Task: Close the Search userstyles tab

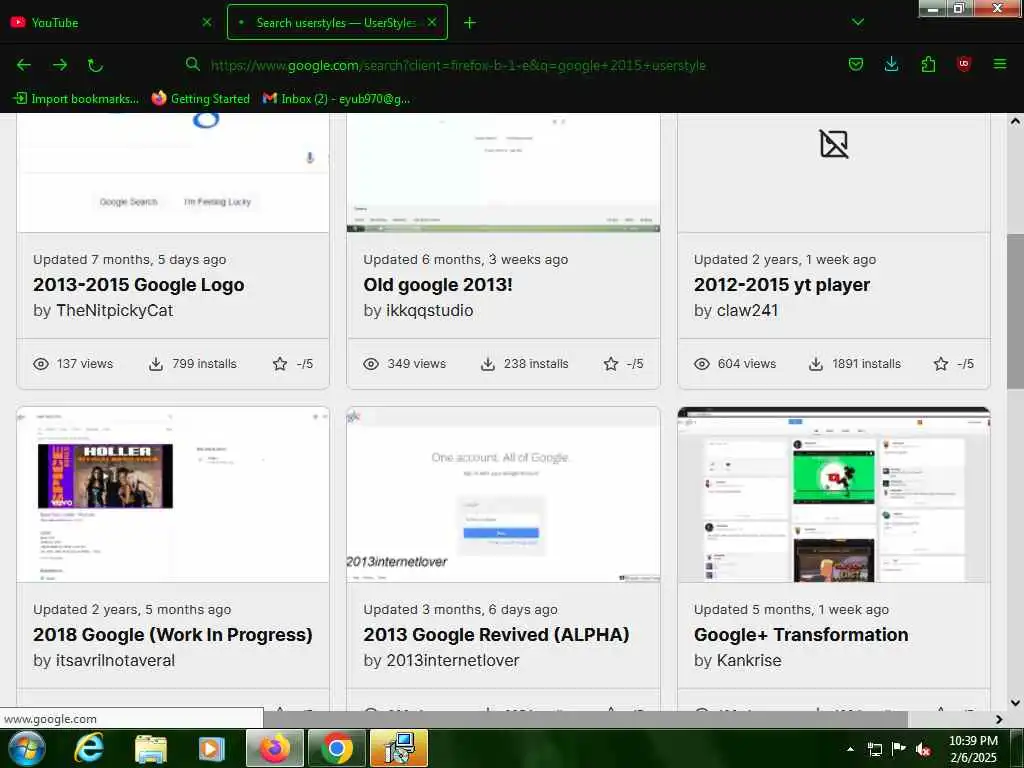Action: [432, 22]
